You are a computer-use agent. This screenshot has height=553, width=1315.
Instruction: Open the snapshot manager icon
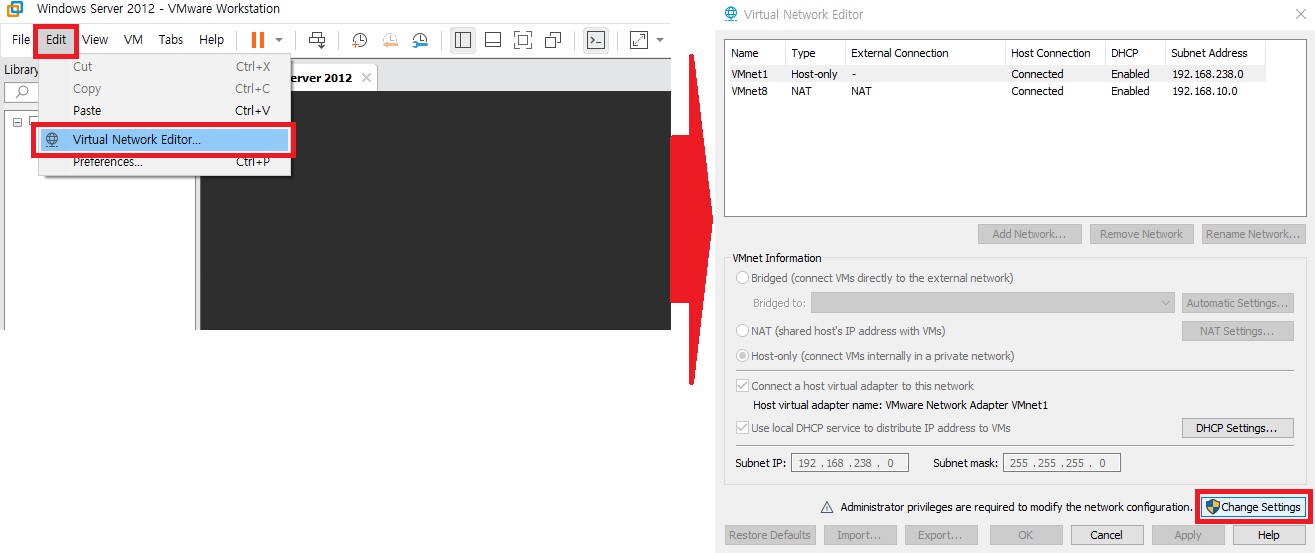click(420, 40)
